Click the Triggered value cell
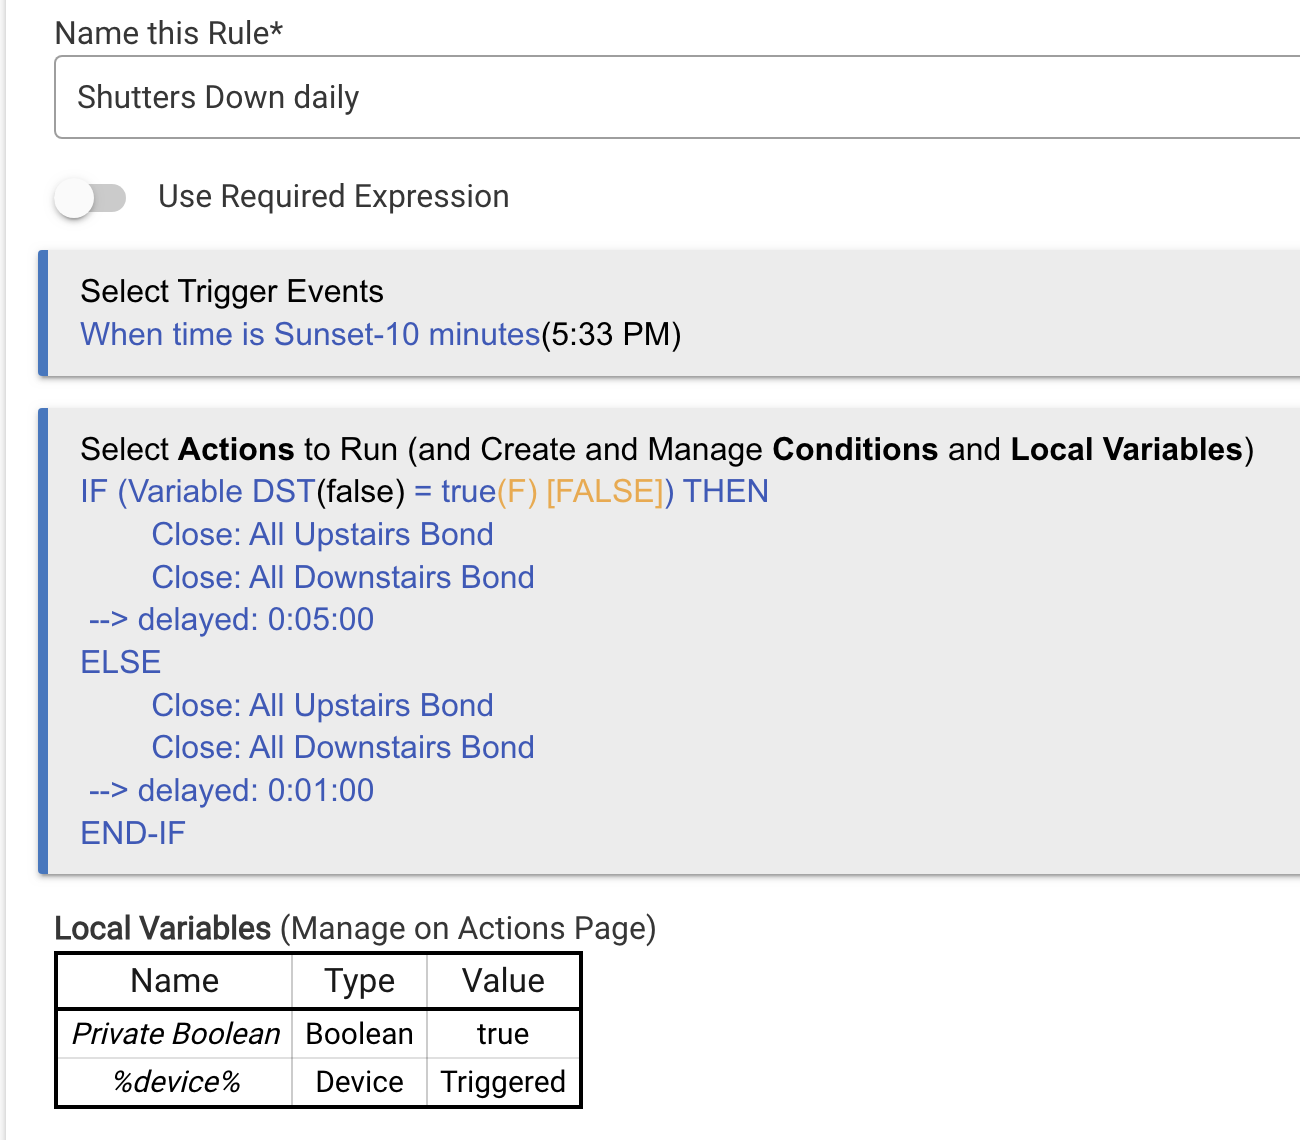The height and width of the screenshot is (1140, 1300). pos(503,1082)
